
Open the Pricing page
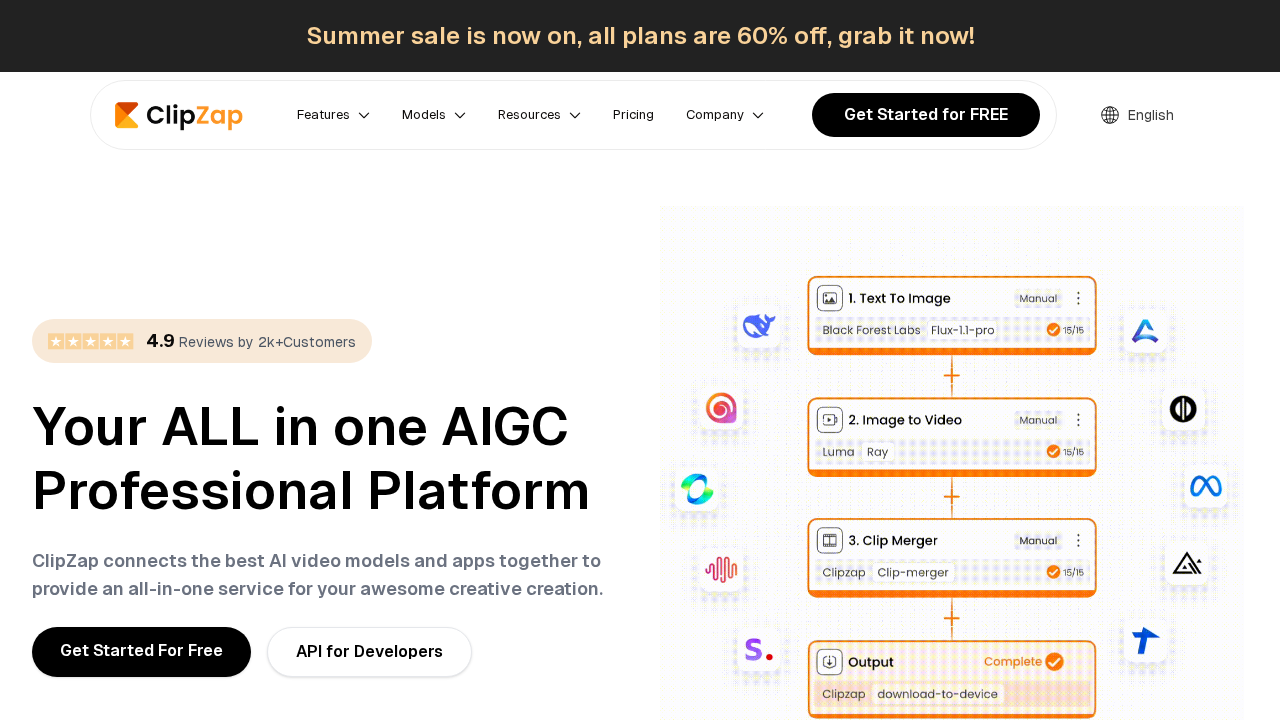click(x=633, y=115)
